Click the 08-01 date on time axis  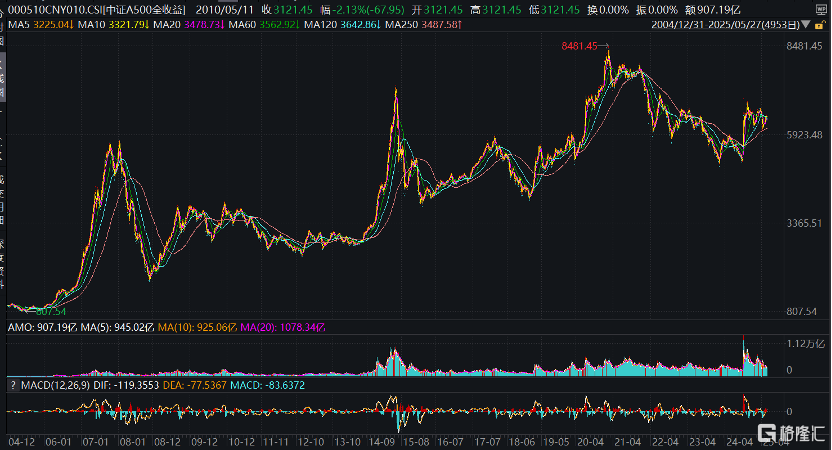click(x=132, y=442)
